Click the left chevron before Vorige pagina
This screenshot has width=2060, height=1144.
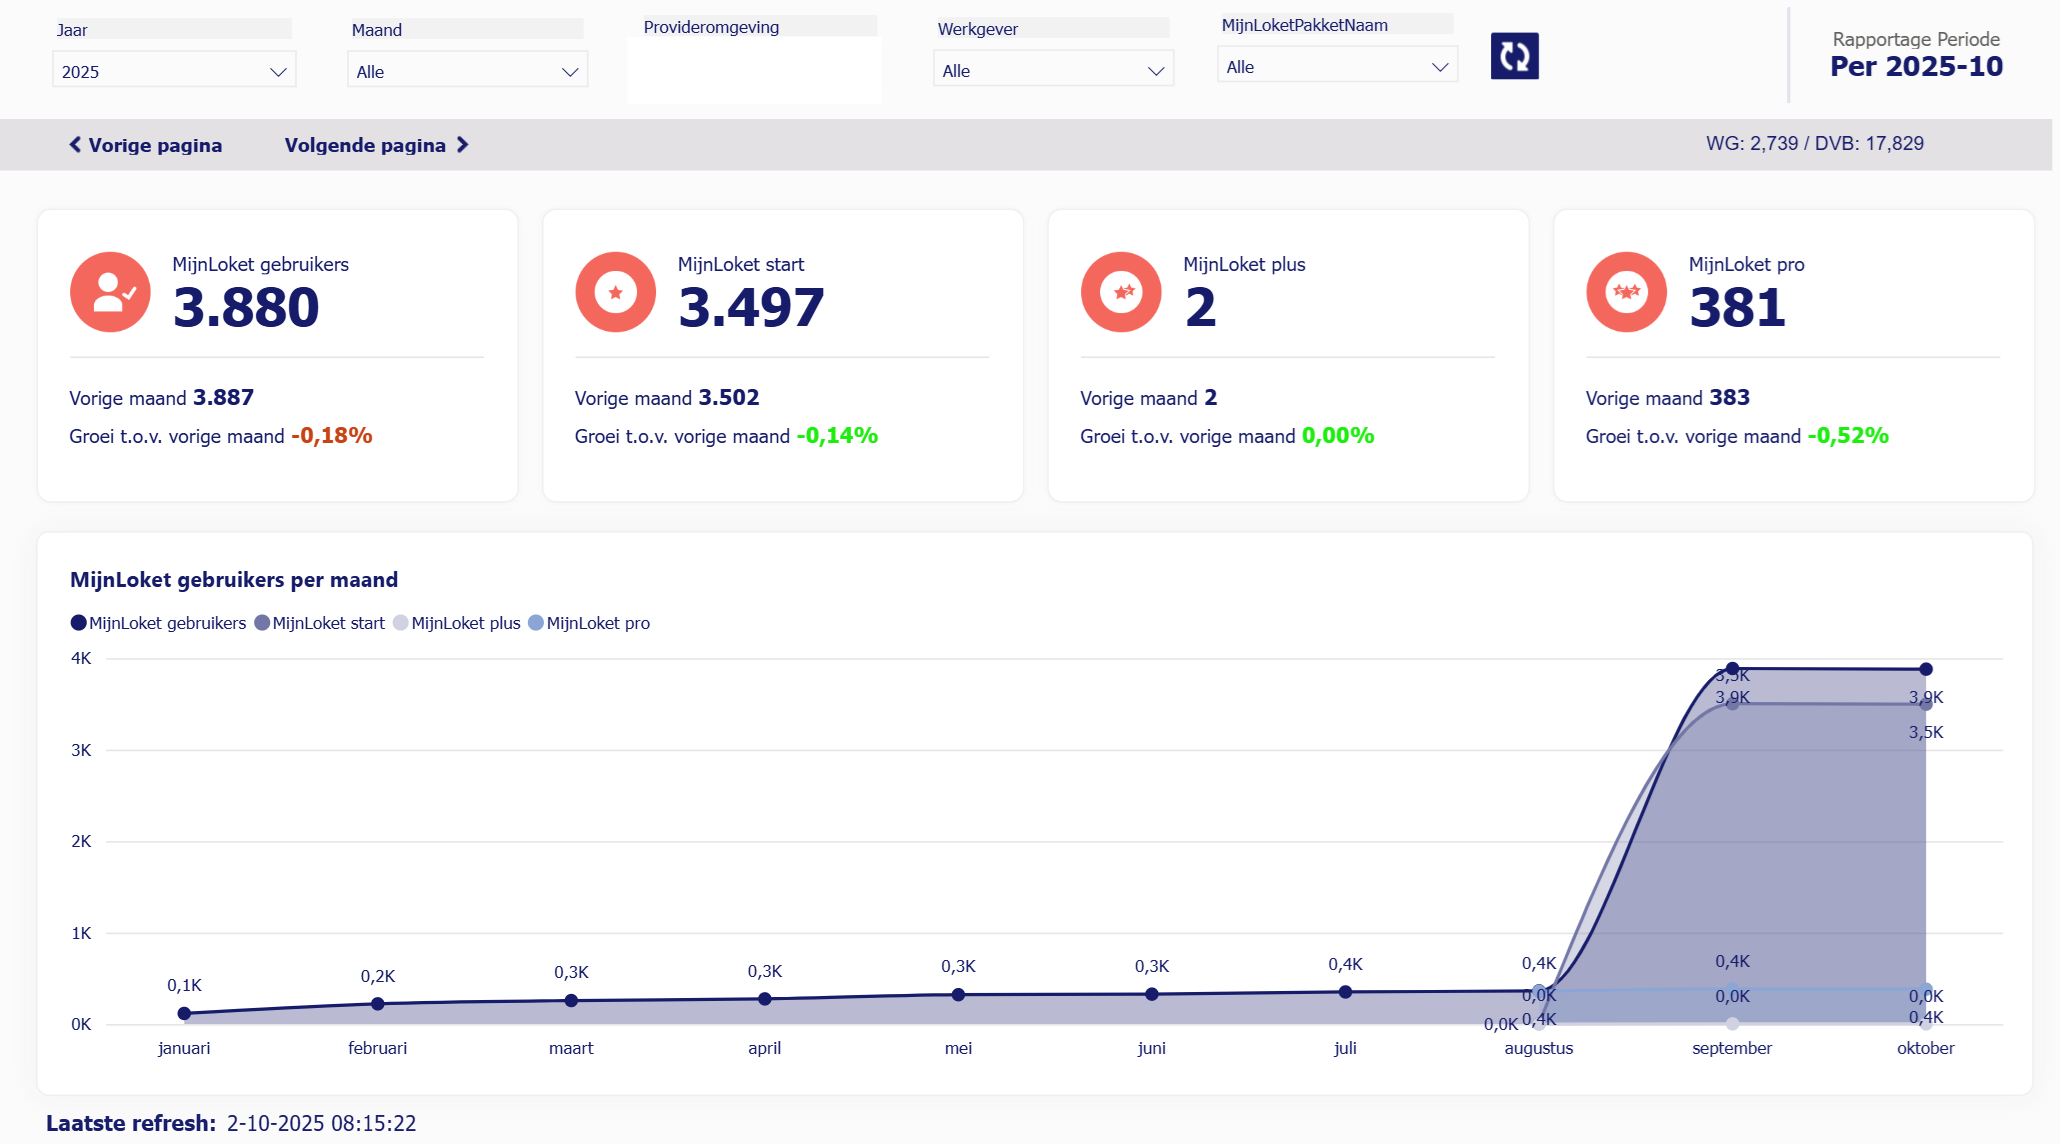[x=75, y=145]
